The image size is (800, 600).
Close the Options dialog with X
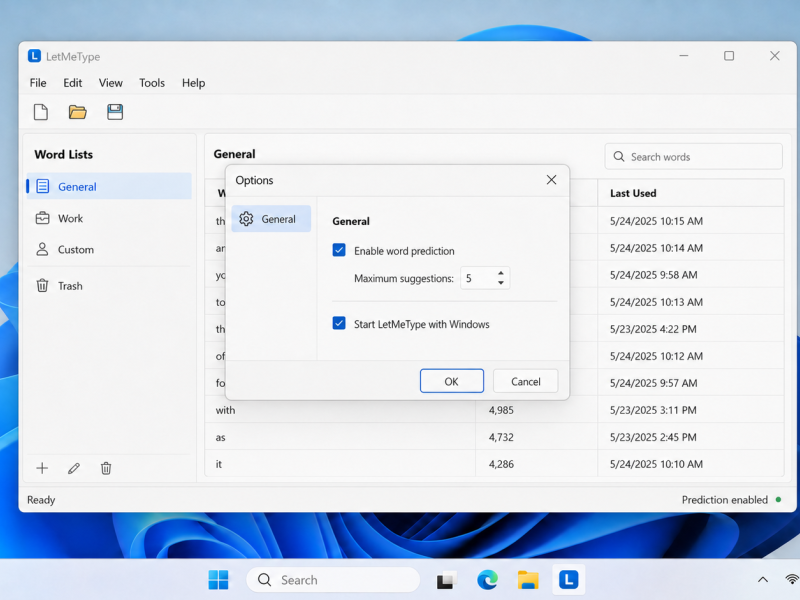552,180
